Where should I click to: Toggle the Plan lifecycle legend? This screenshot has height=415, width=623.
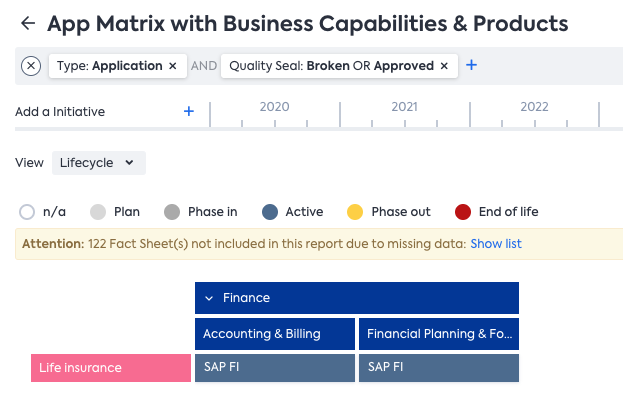click(x=98, y=212)
